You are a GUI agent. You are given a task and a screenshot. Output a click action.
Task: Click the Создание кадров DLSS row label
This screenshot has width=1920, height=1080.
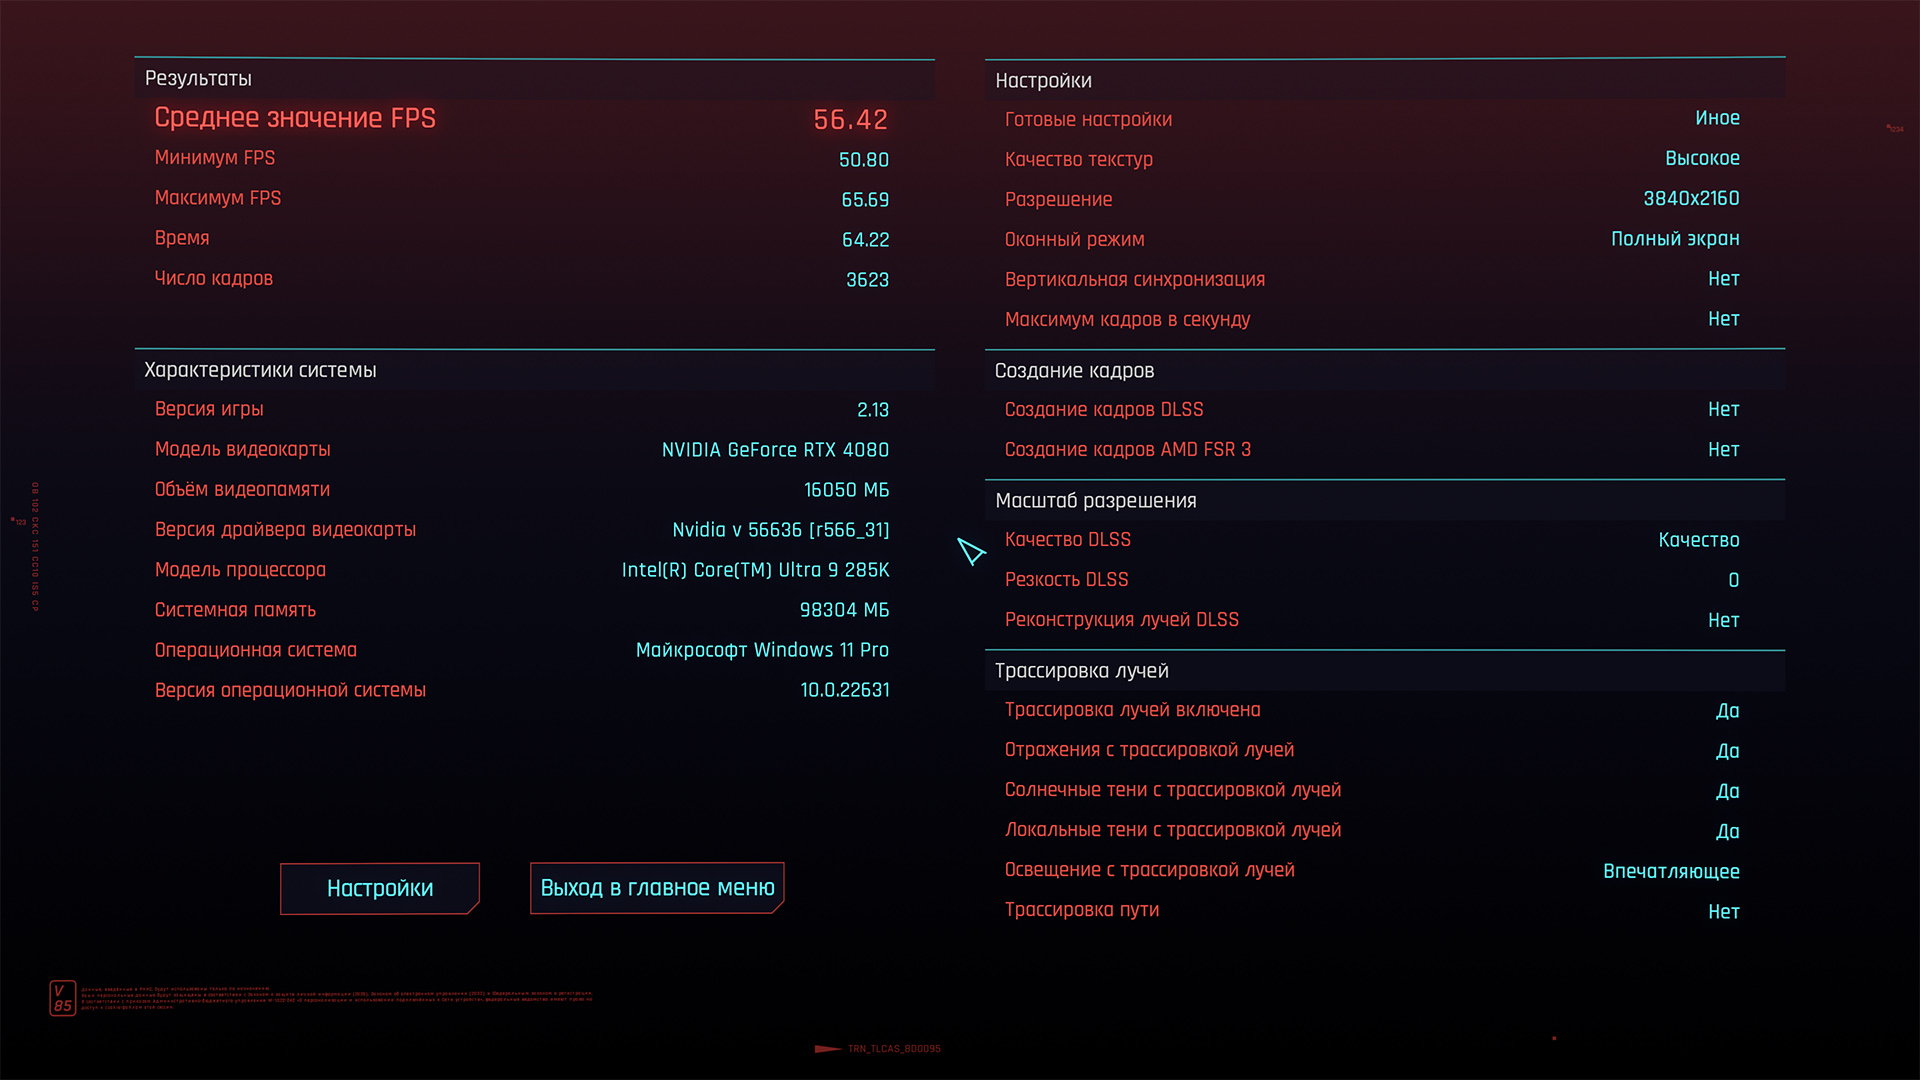coord(1103,410)
